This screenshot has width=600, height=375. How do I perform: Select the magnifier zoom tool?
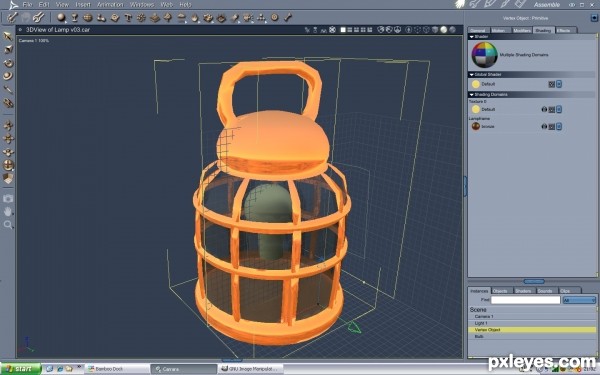(8, 225)
